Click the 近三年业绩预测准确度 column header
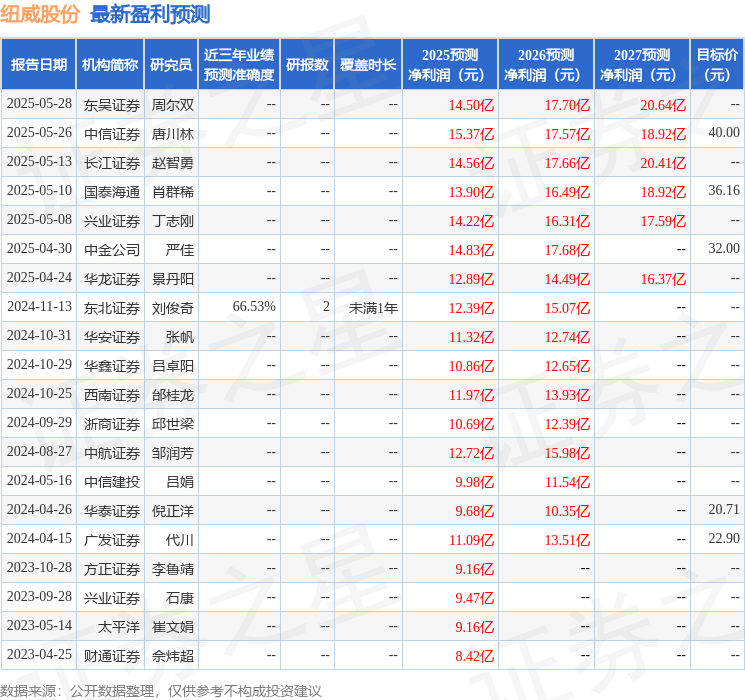Screen dimensions: 745x700 [x=238, y=65]
